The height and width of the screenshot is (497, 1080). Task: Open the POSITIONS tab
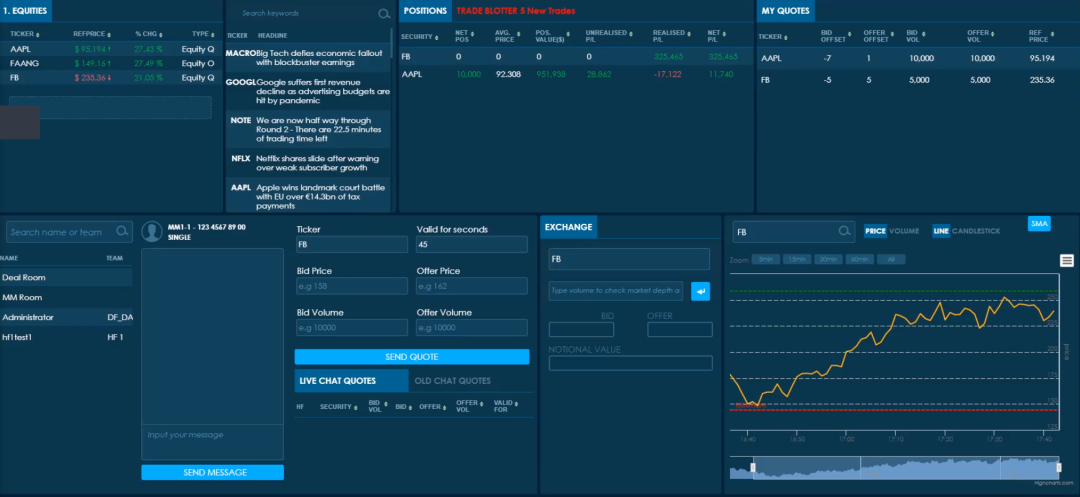(425, 11)
